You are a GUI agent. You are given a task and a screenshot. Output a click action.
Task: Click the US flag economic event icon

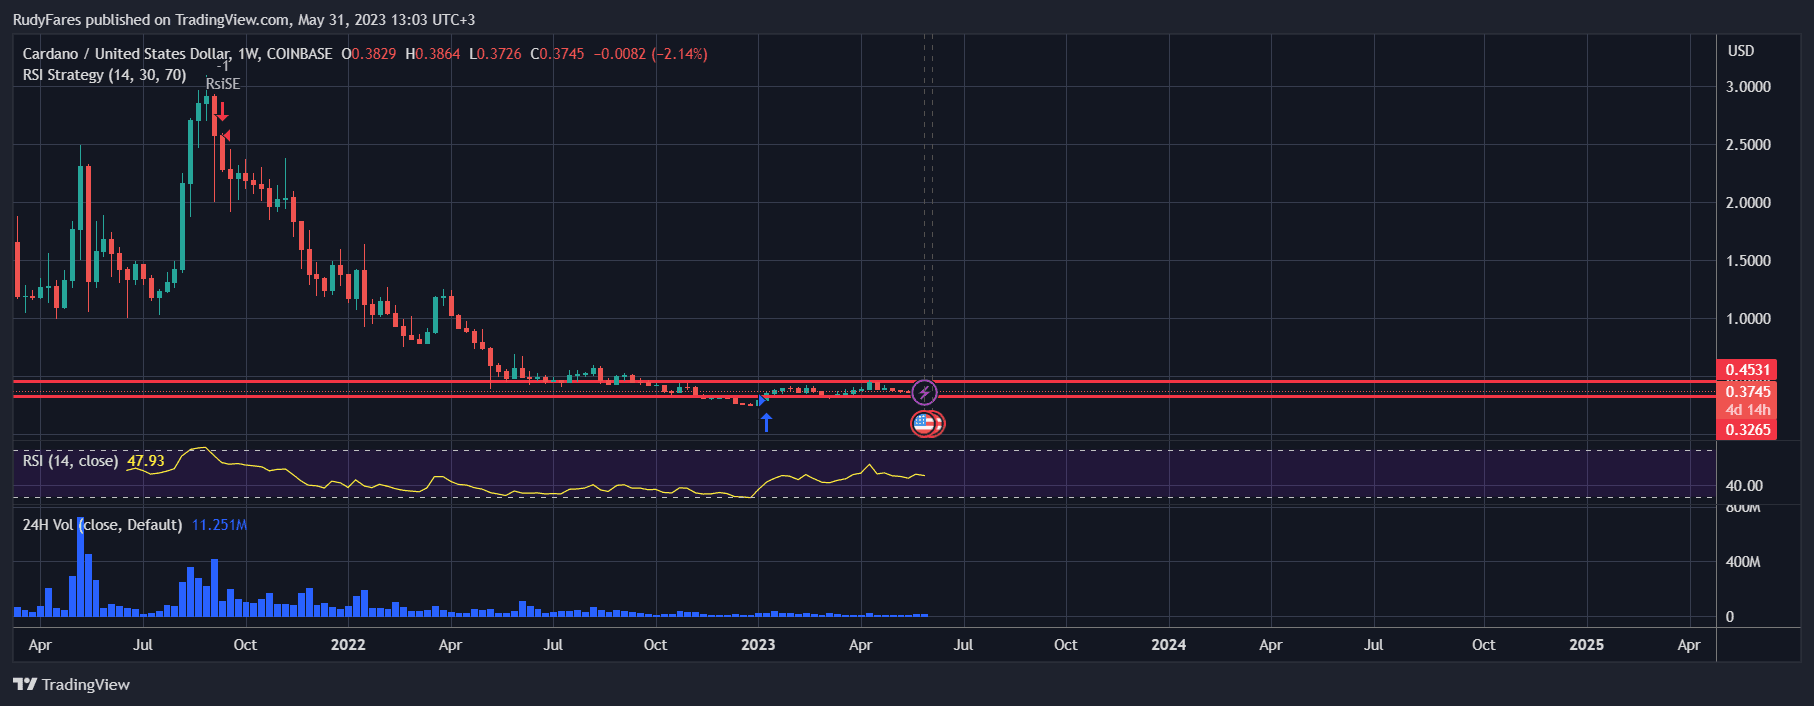[x=924, y=424]
